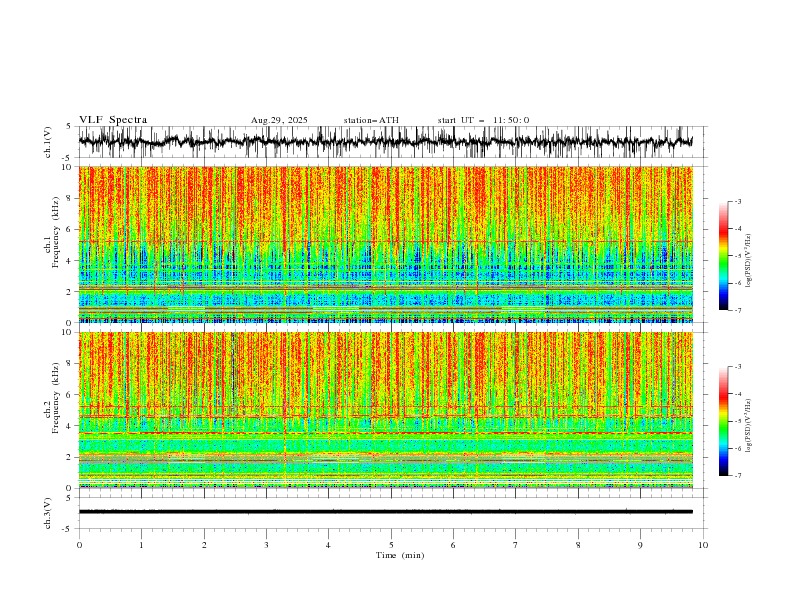Click the "station=ATH" label

[371, 120]
